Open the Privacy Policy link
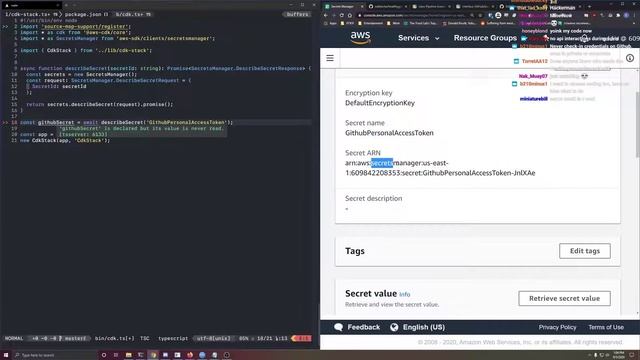The image size is (640, 360). [x=557, y=327]
